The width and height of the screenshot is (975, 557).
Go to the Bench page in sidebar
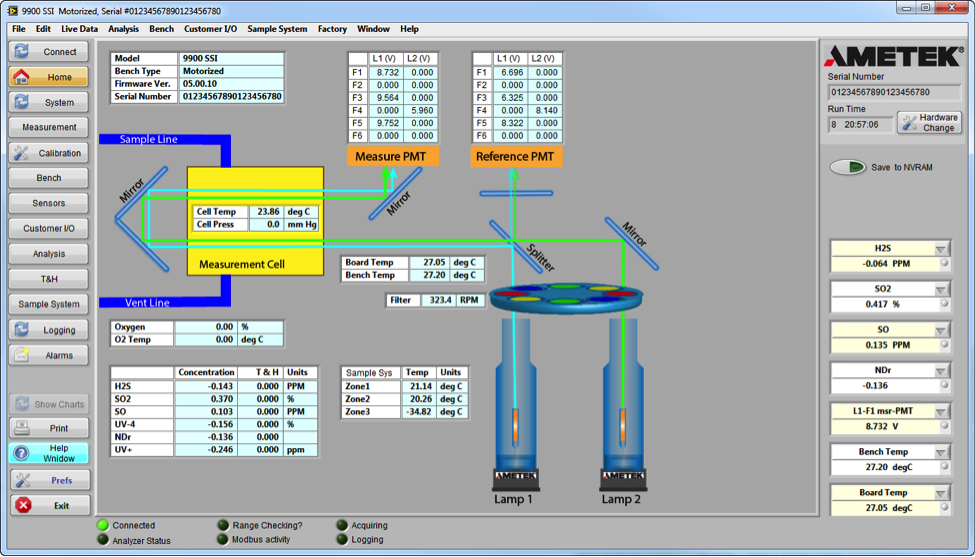[49, 178]
